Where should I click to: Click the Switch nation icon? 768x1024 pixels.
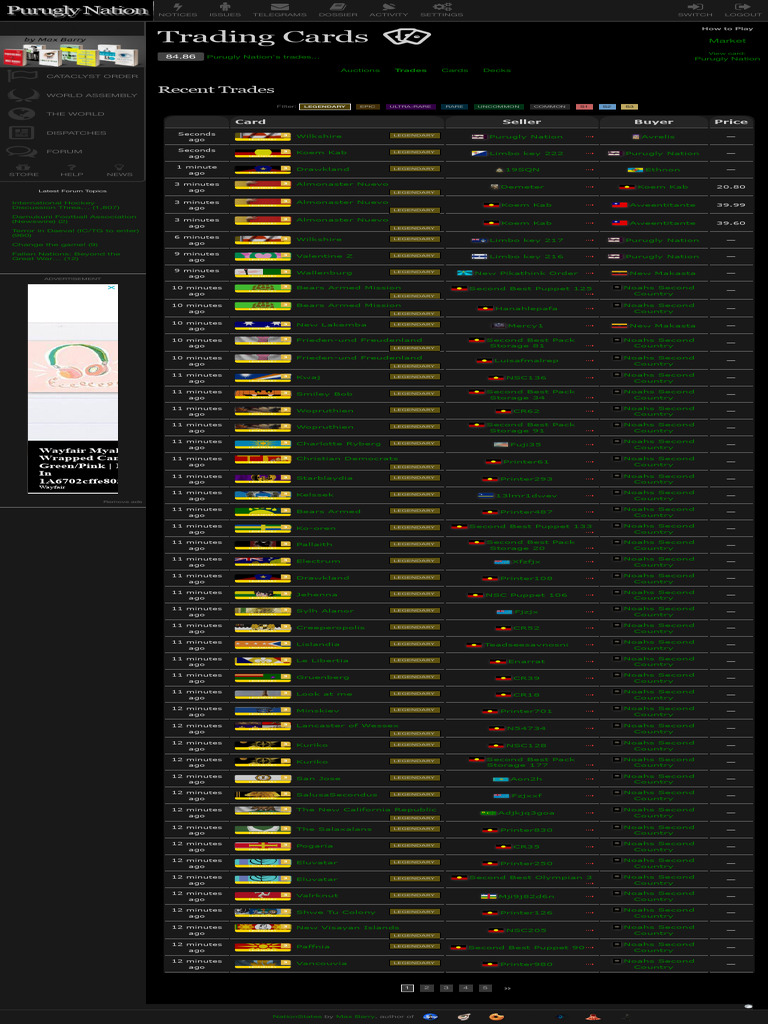click(x=695, y=7)
